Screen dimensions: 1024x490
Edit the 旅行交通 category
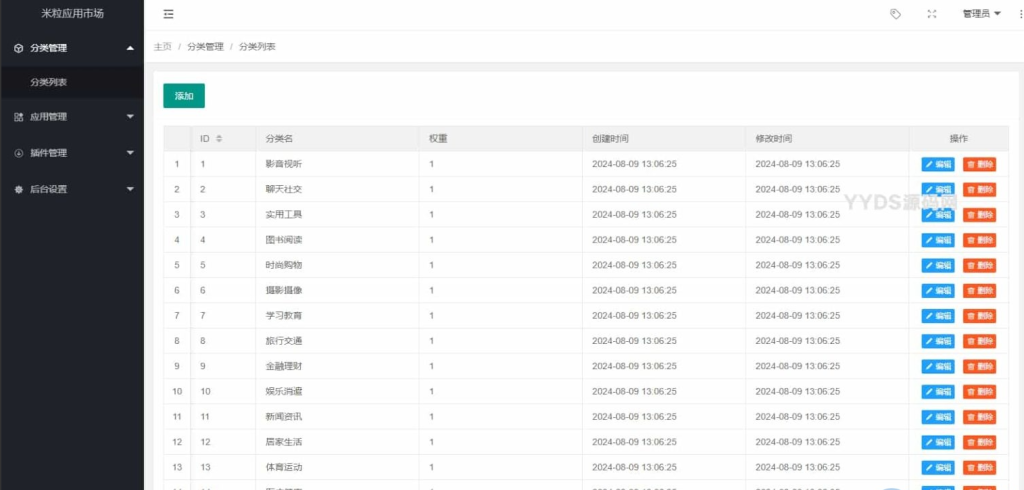[938, 341]
